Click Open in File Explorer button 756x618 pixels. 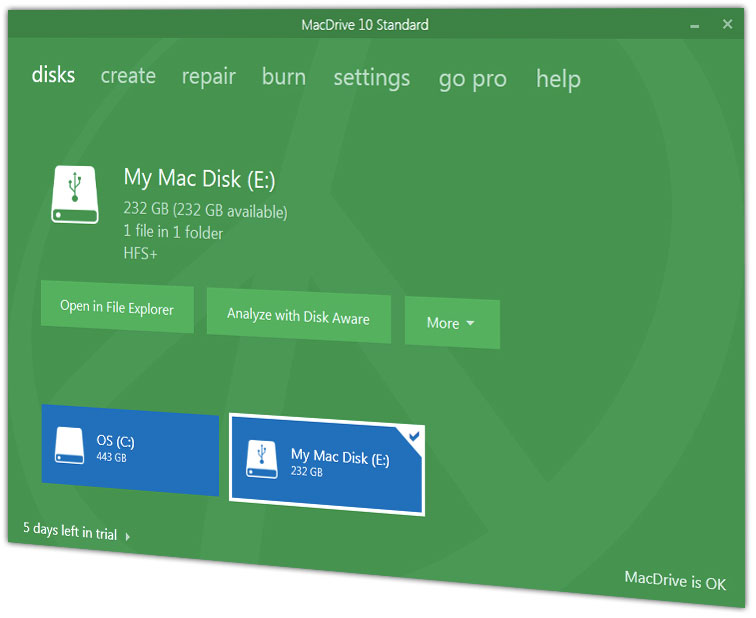(x=117, y=307)
